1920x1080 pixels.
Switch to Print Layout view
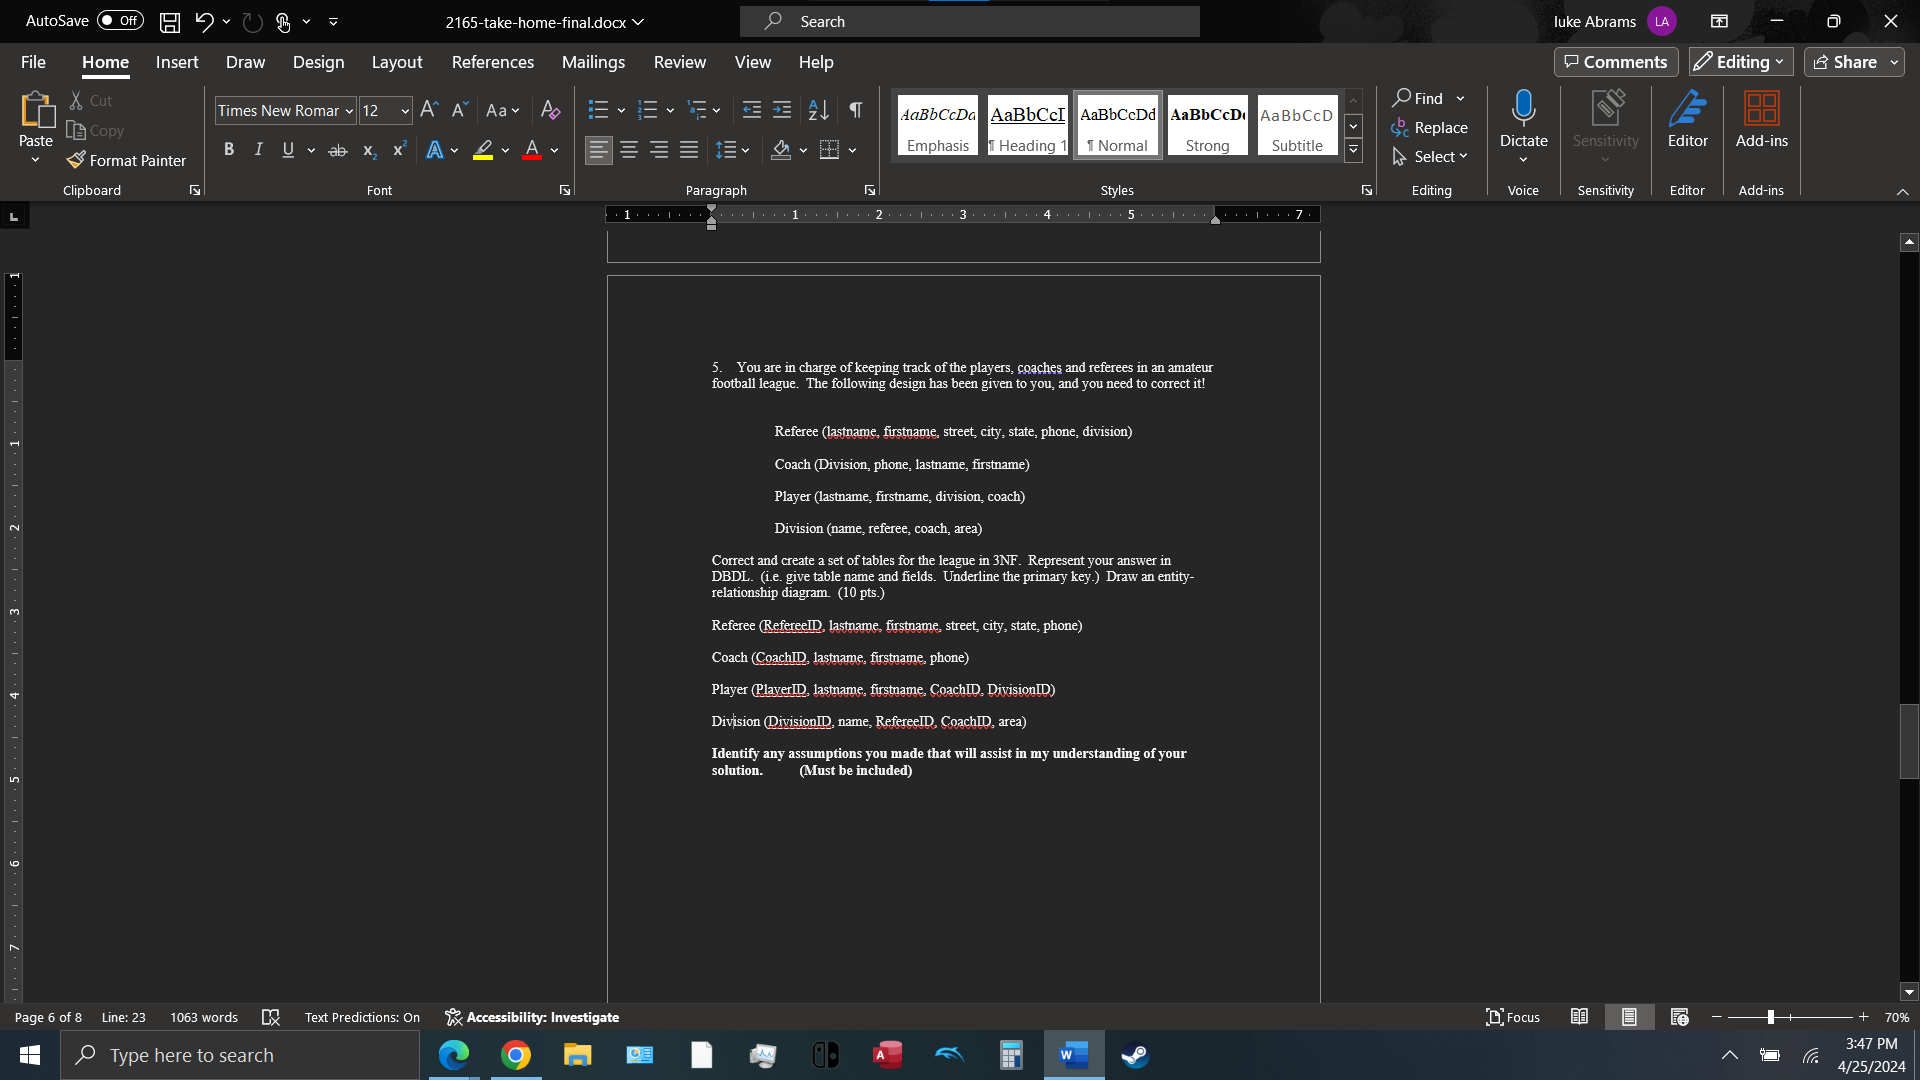(x=1630, y=1017)
